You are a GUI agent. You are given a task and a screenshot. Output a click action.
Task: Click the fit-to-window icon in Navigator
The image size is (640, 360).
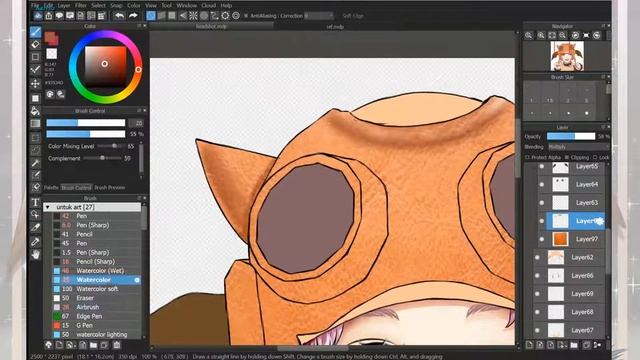click(x=552, y=36)
